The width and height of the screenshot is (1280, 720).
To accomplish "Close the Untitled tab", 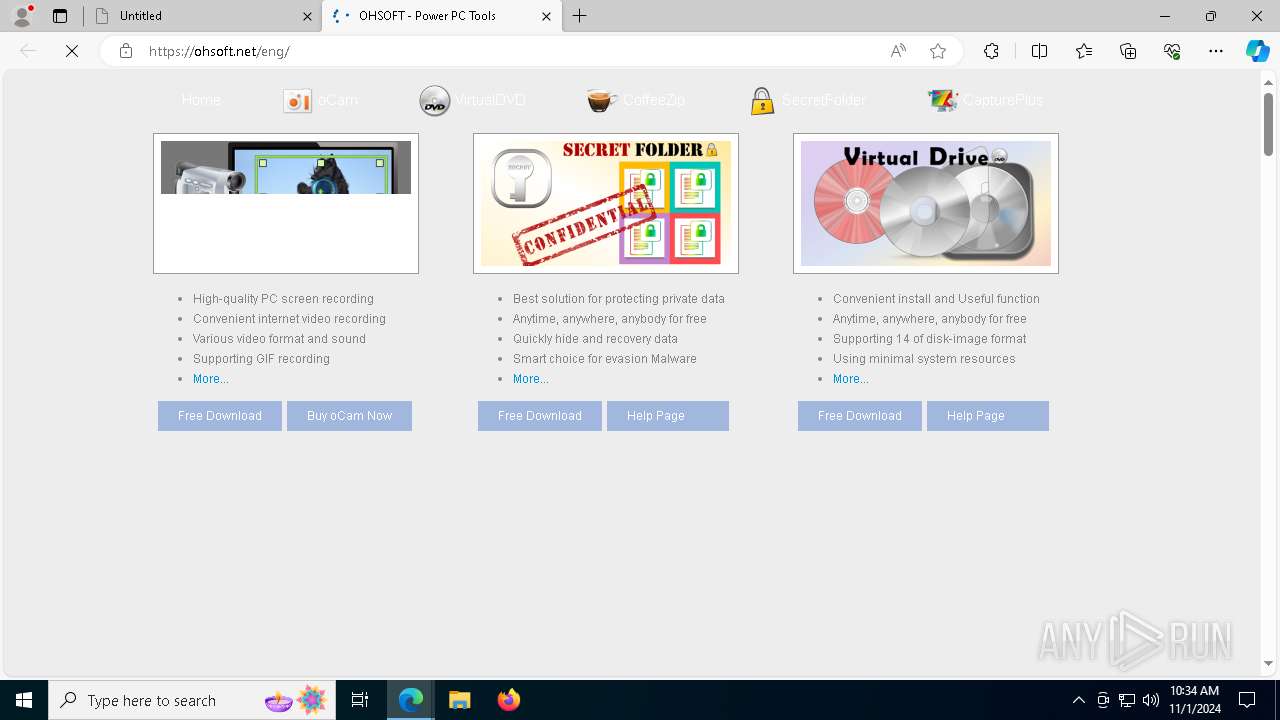I will pyautogui.click(x=307, y=16).
